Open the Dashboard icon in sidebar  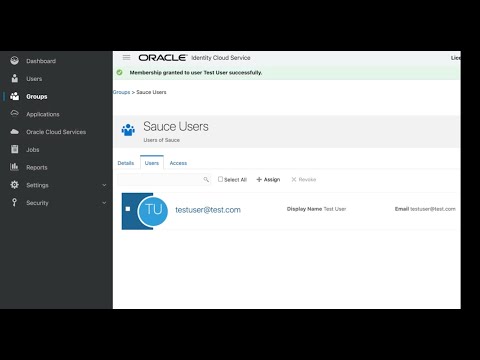pos(14,61)
